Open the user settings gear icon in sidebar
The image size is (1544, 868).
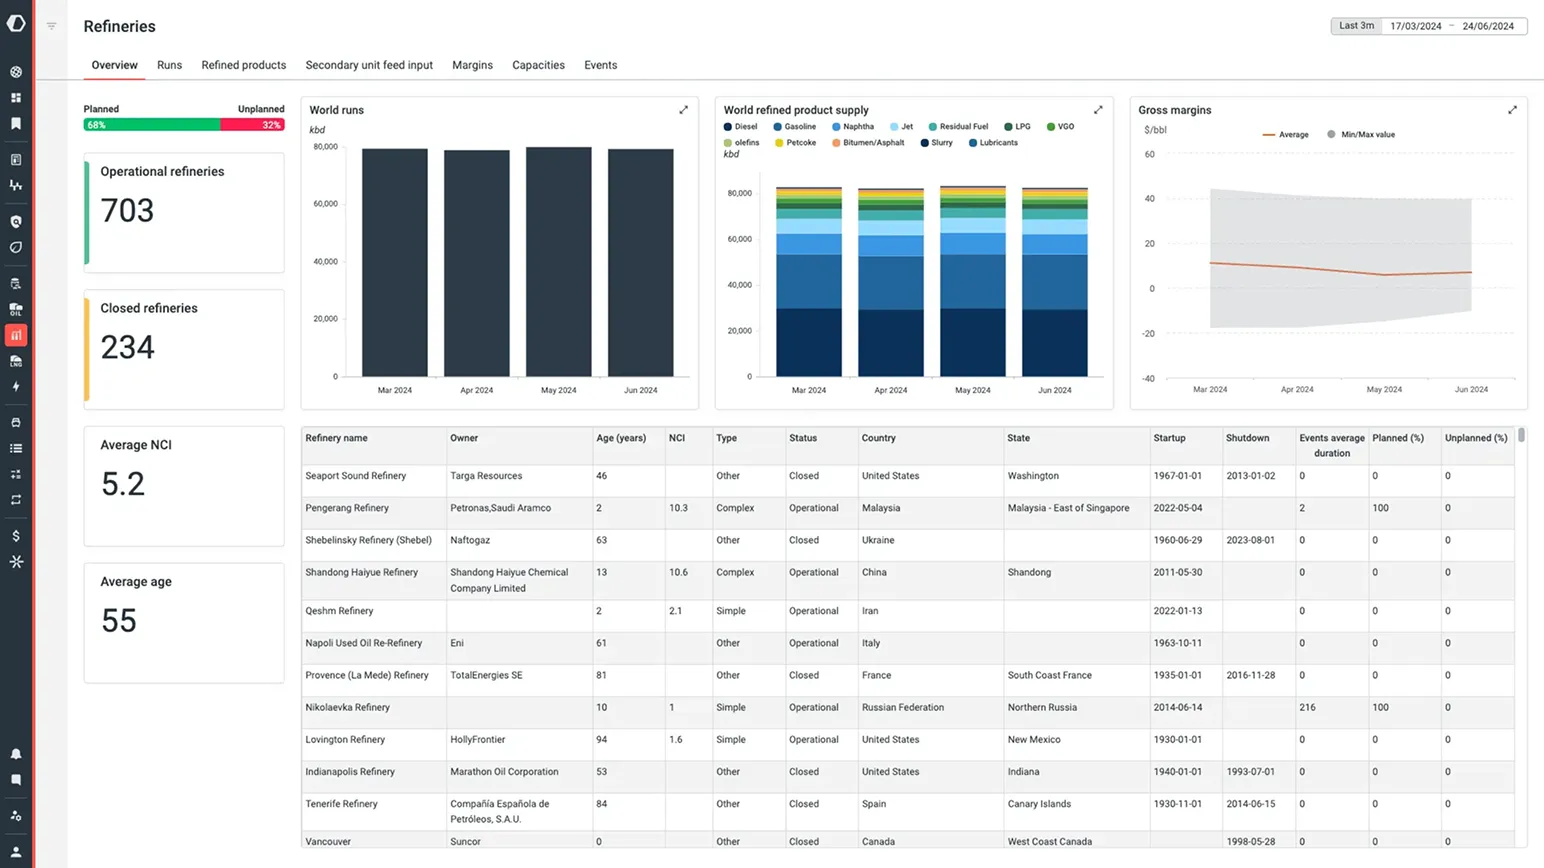click(16, 816)
